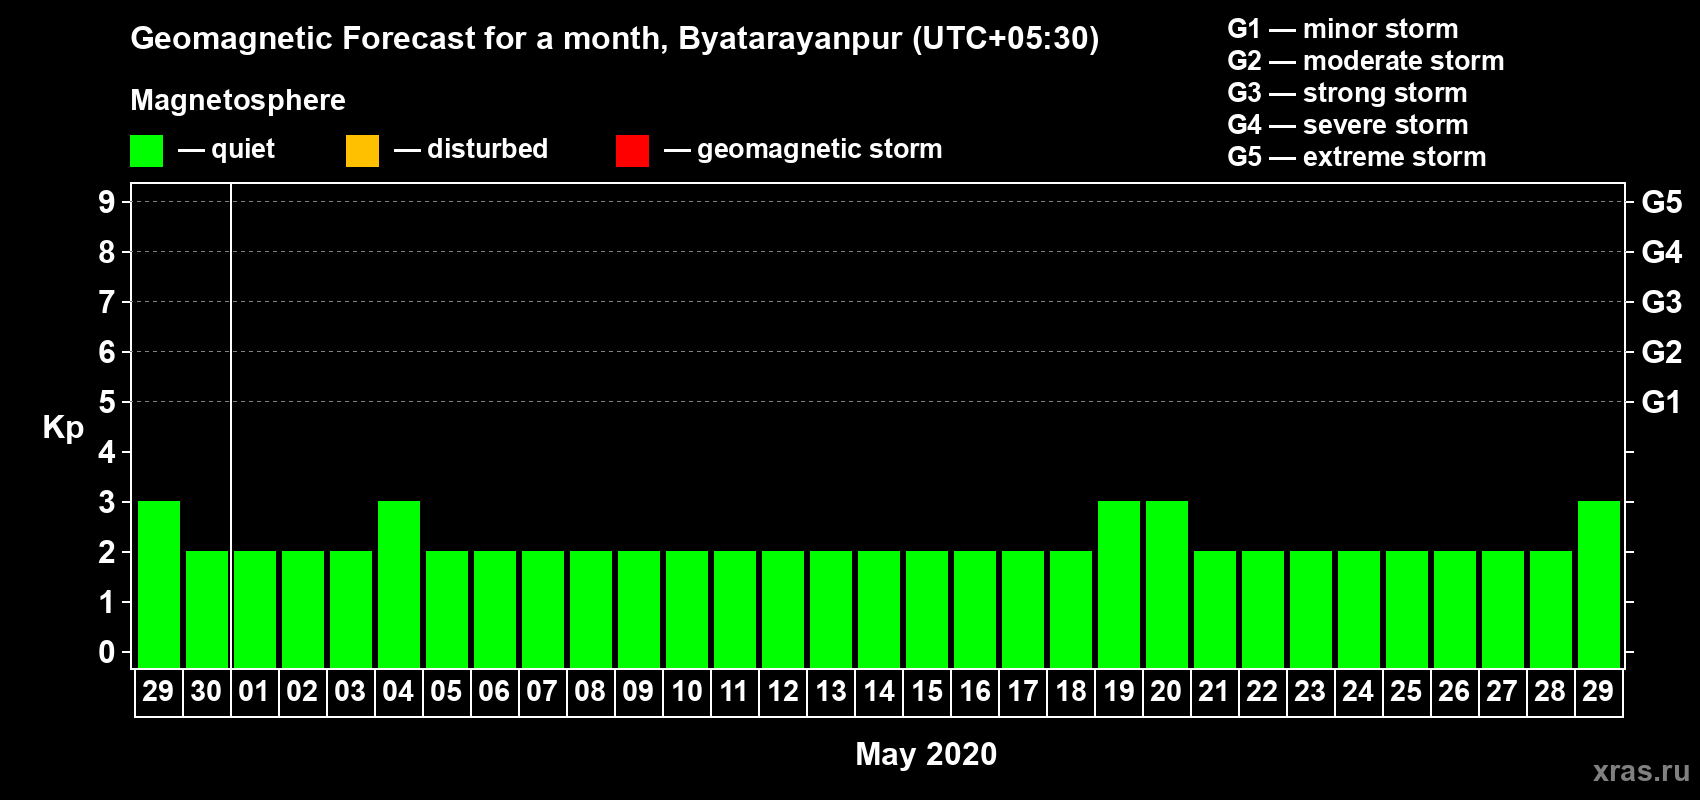The image size is (1700, 800).
Task: Click date label 15 on the axis
Action: (926, 692)
